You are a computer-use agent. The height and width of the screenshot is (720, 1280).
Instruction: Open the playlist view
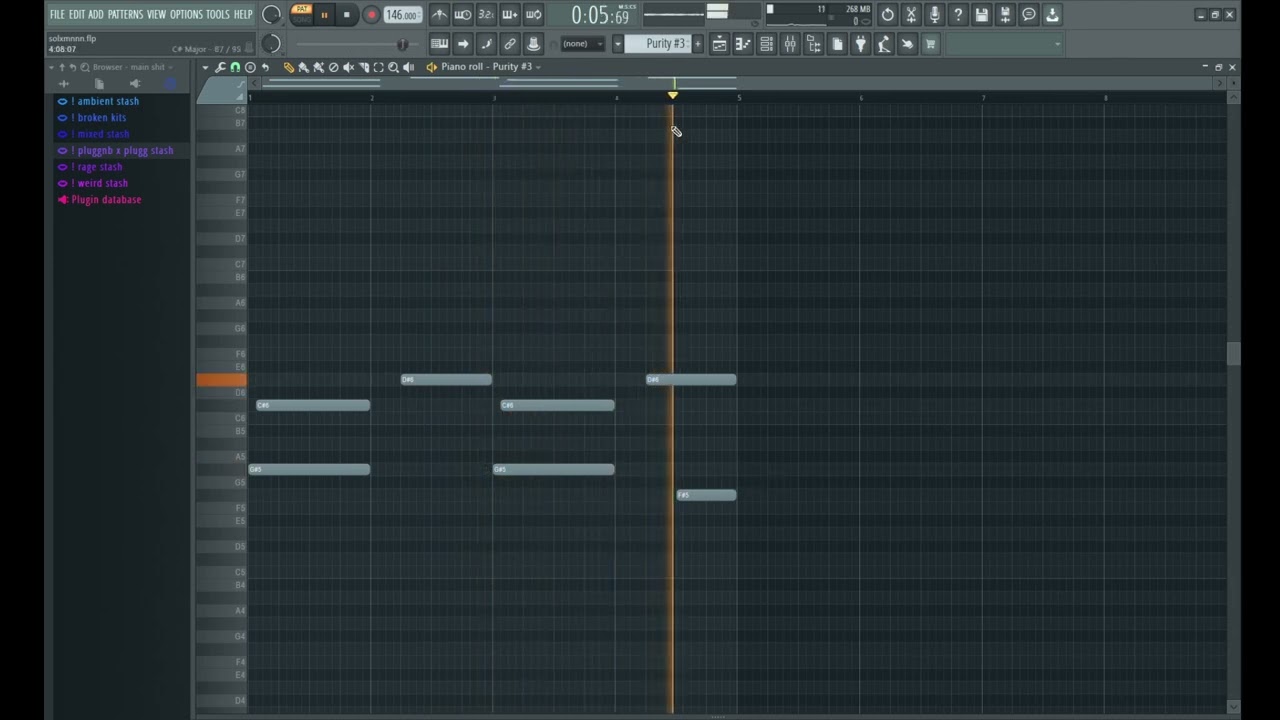pos(719,44)
